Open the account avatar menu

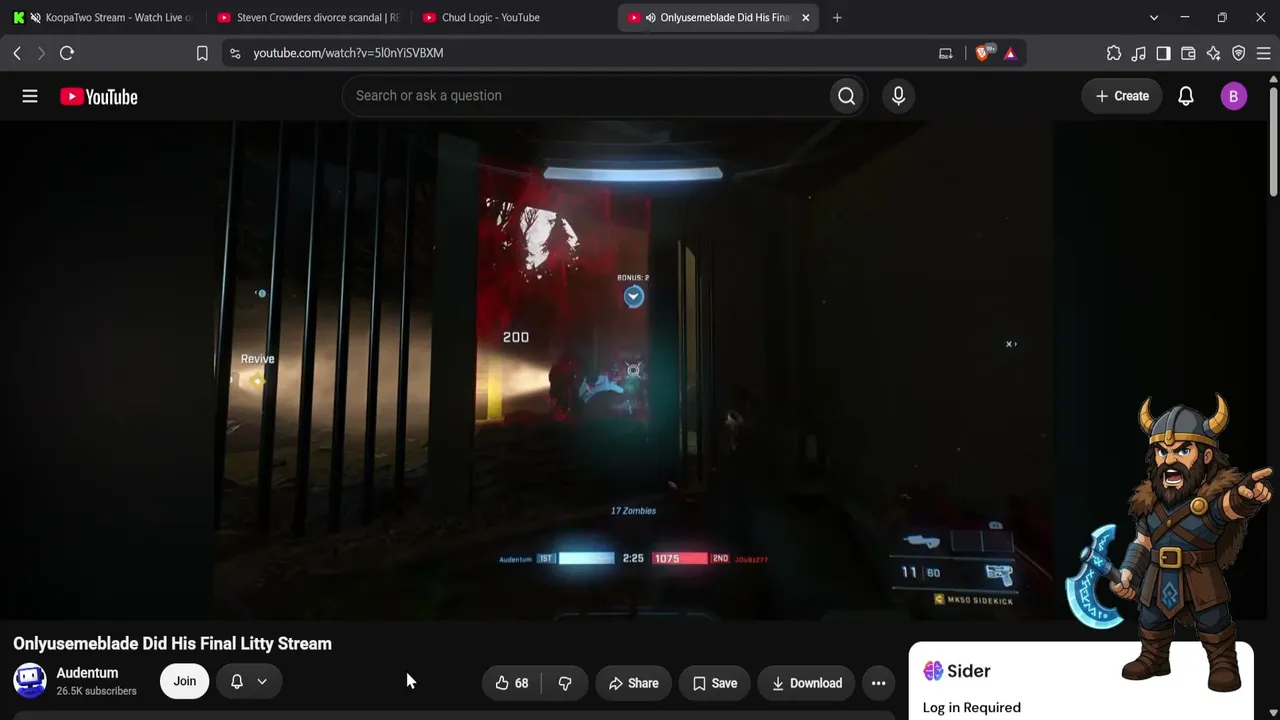(x=1233, y=96)
